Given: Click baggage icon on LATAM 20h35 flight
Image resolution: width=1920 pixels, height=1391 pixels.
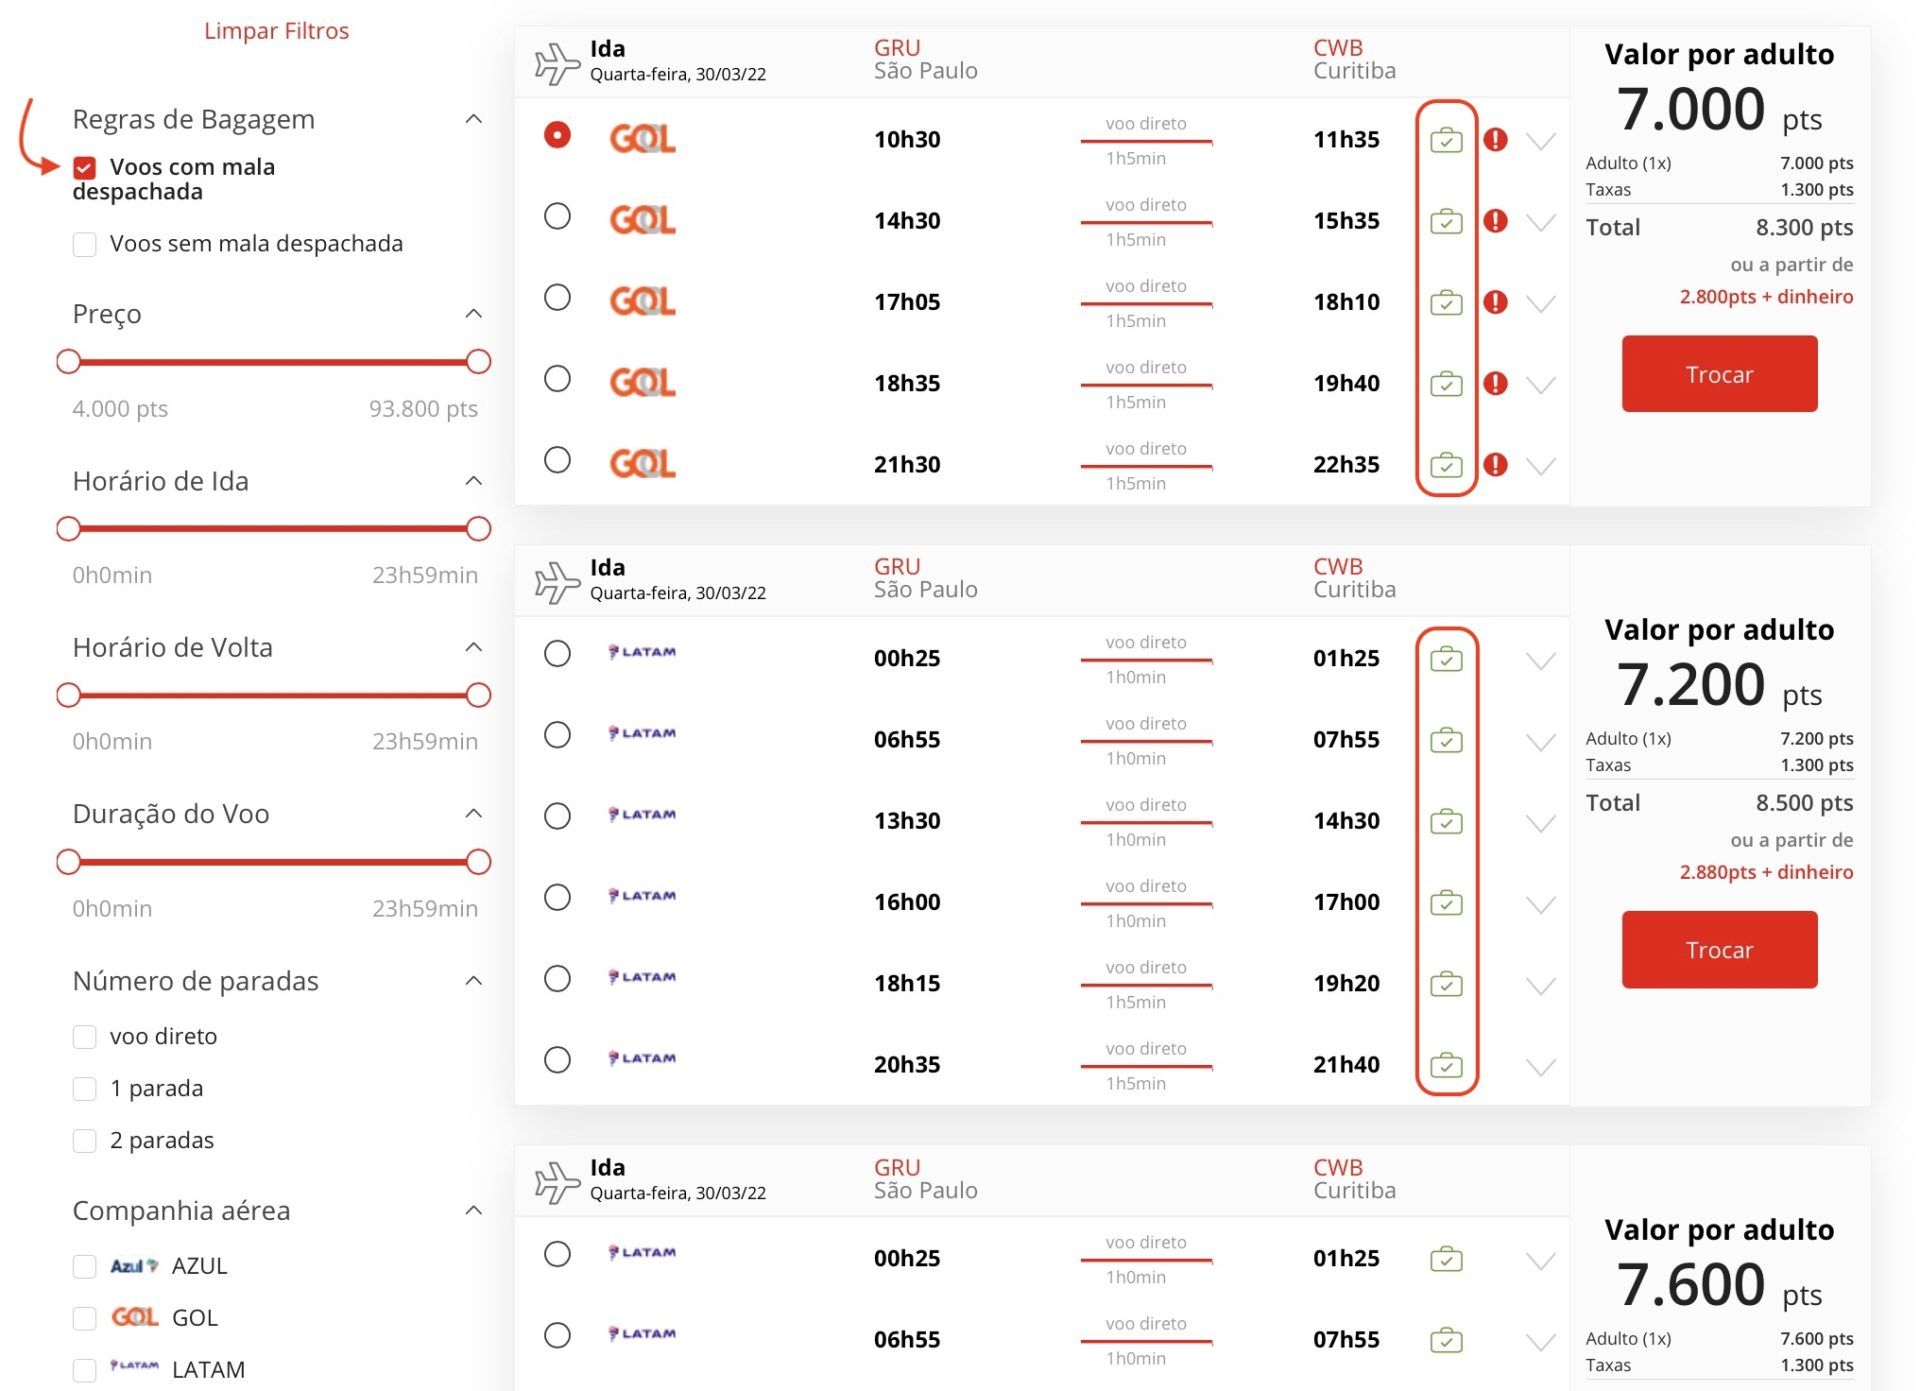Looking at the screenshot, I should coord(1446,1065).
